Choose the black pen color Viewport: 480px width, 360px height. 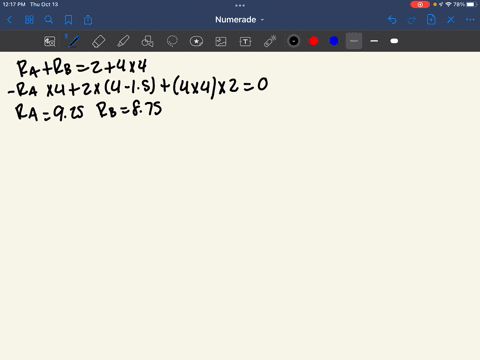294,41
